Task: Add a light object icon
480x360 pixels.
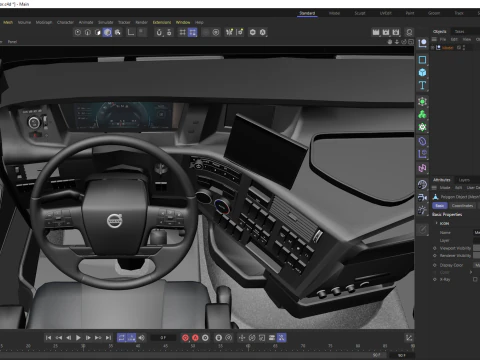Action: coord(422,210)
